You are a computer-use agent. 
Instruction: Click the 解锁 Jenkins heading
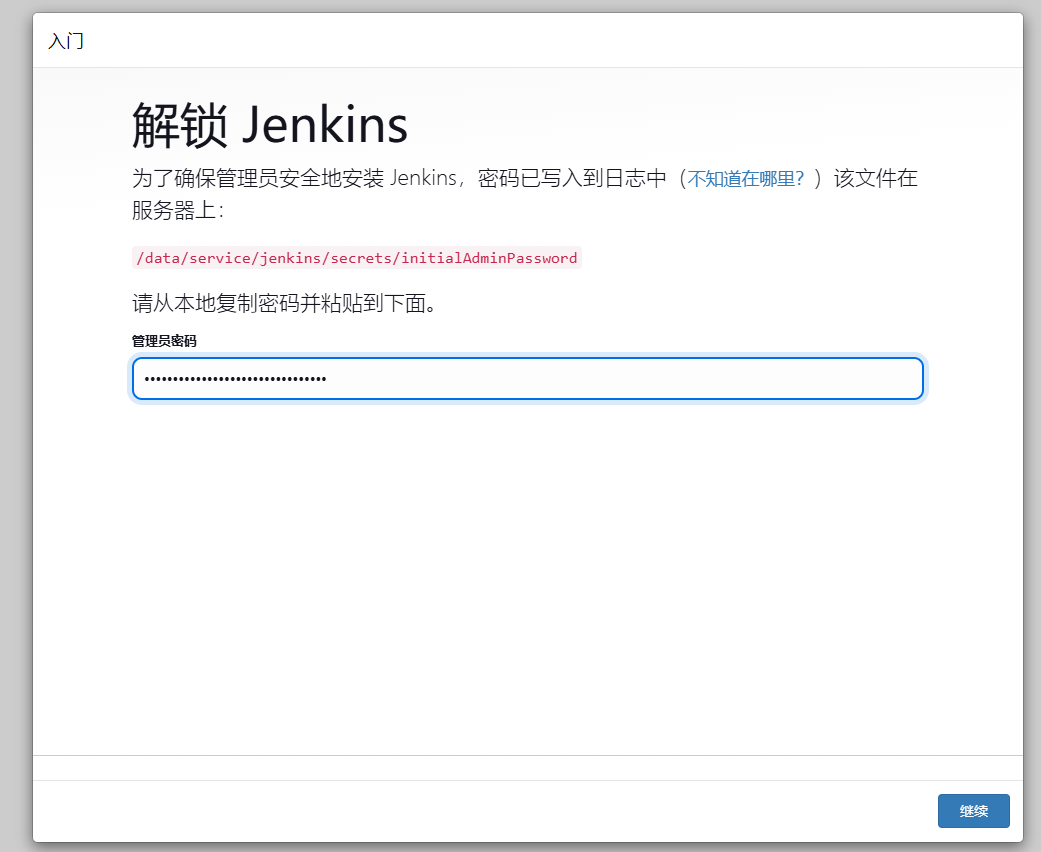tap(270, 126)
